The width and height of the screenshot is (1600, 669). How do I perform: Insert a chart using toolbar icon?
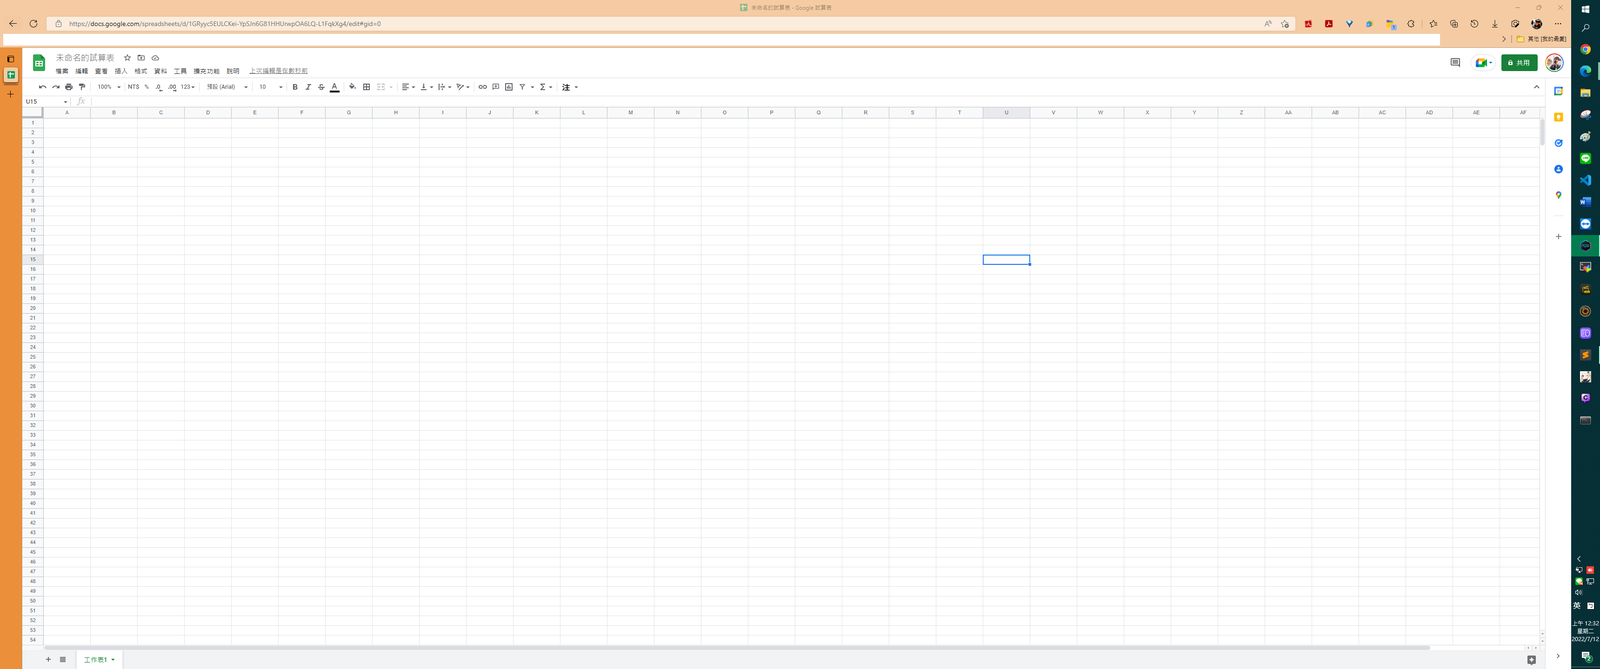coord(509,87)
